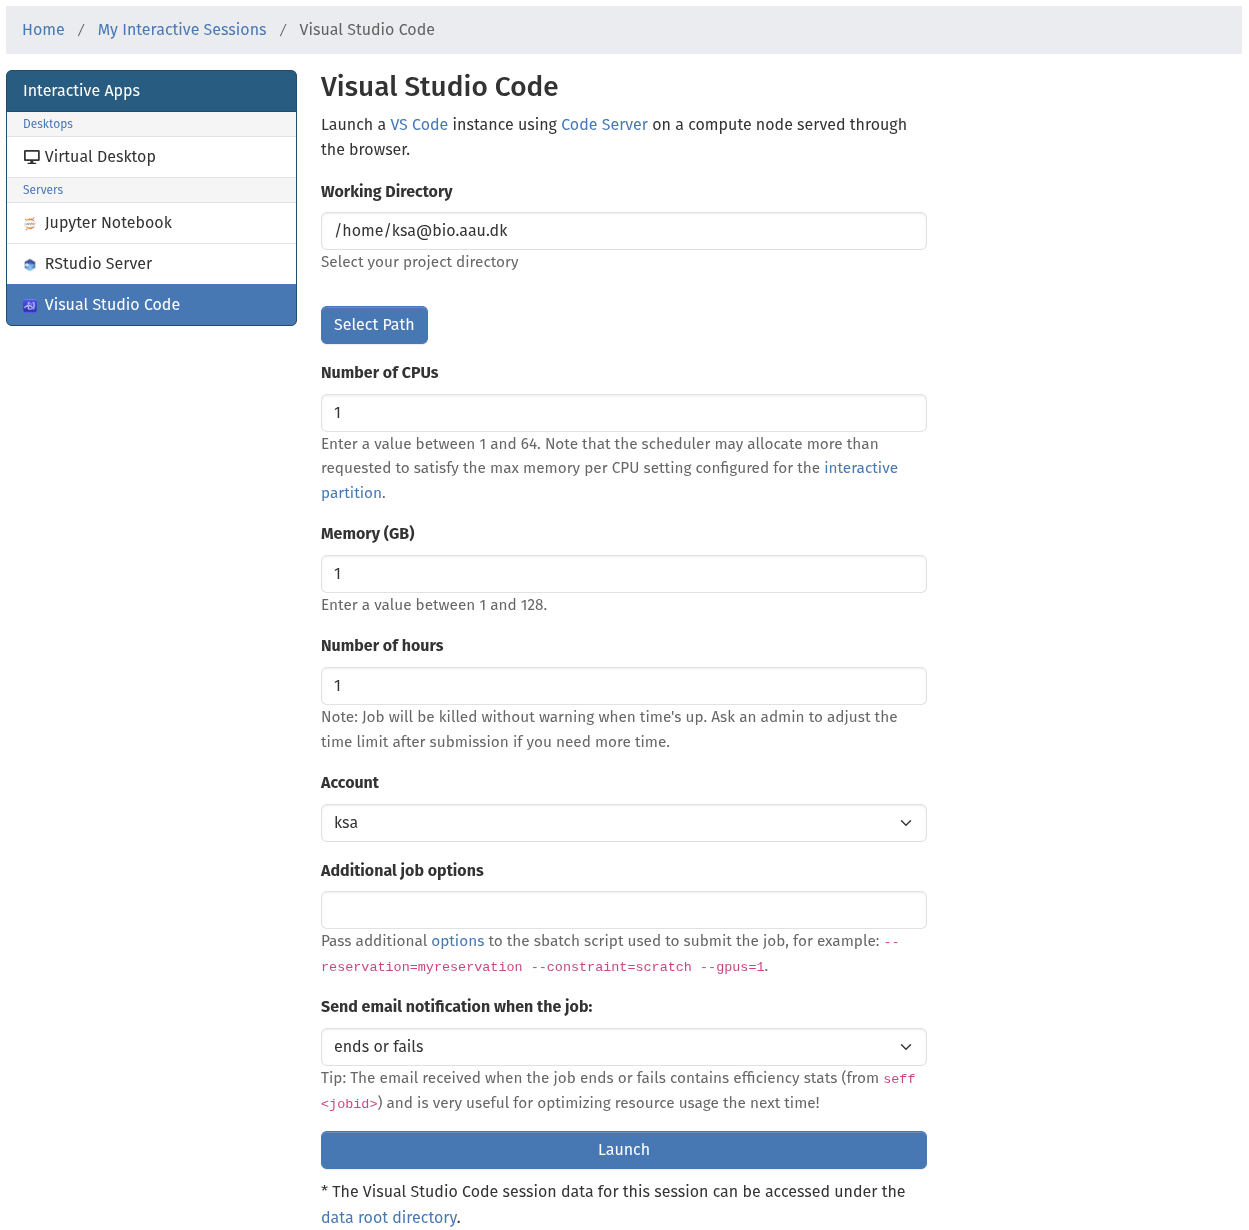Click the Jupyter Notebook logo icon

coord(30,224)
